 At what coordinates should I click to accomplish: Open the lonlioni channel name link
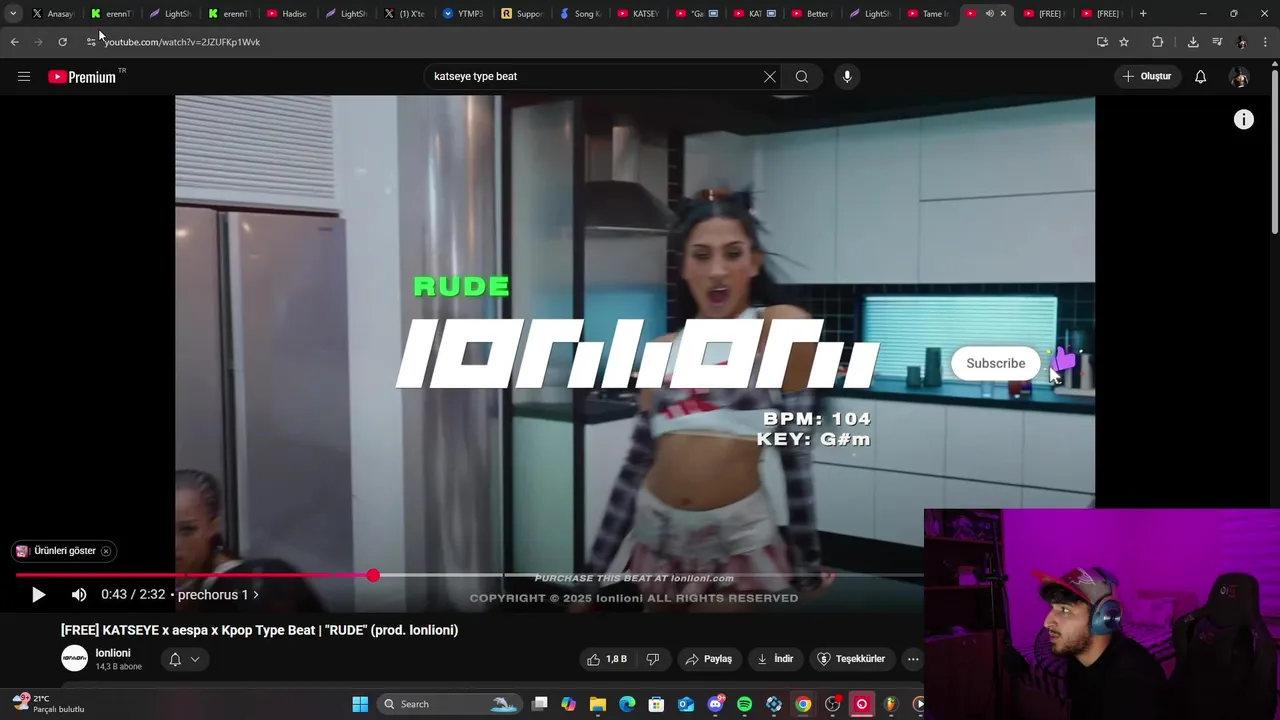[x=113, y=653]
